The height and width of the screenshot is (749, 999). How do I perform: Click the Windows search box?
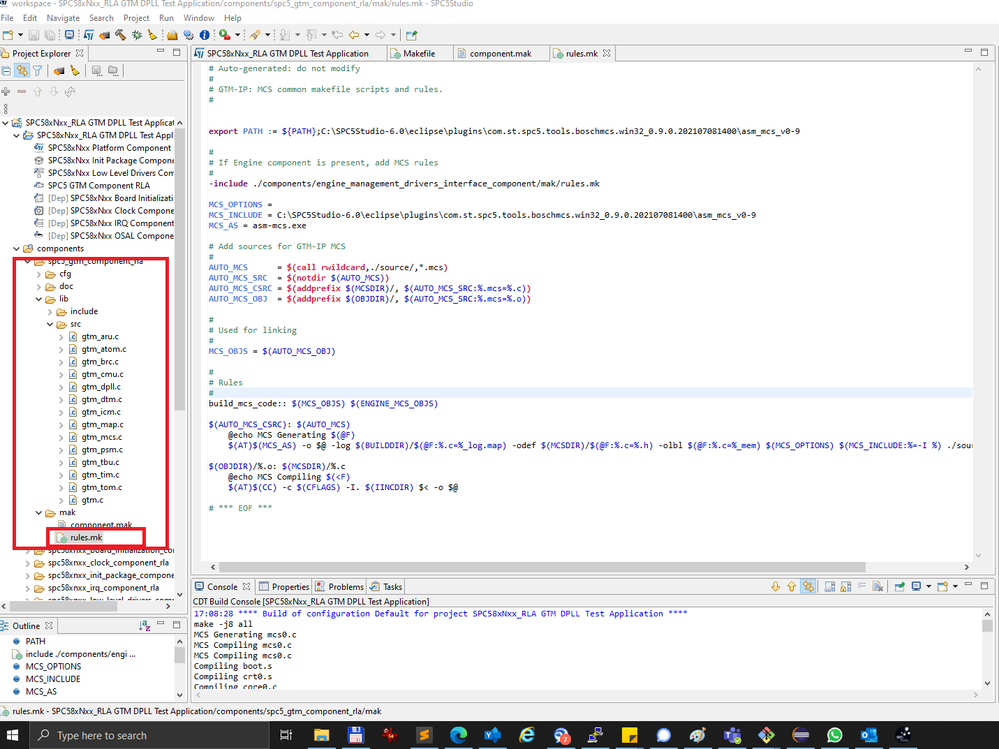click(x=149, y=735)
